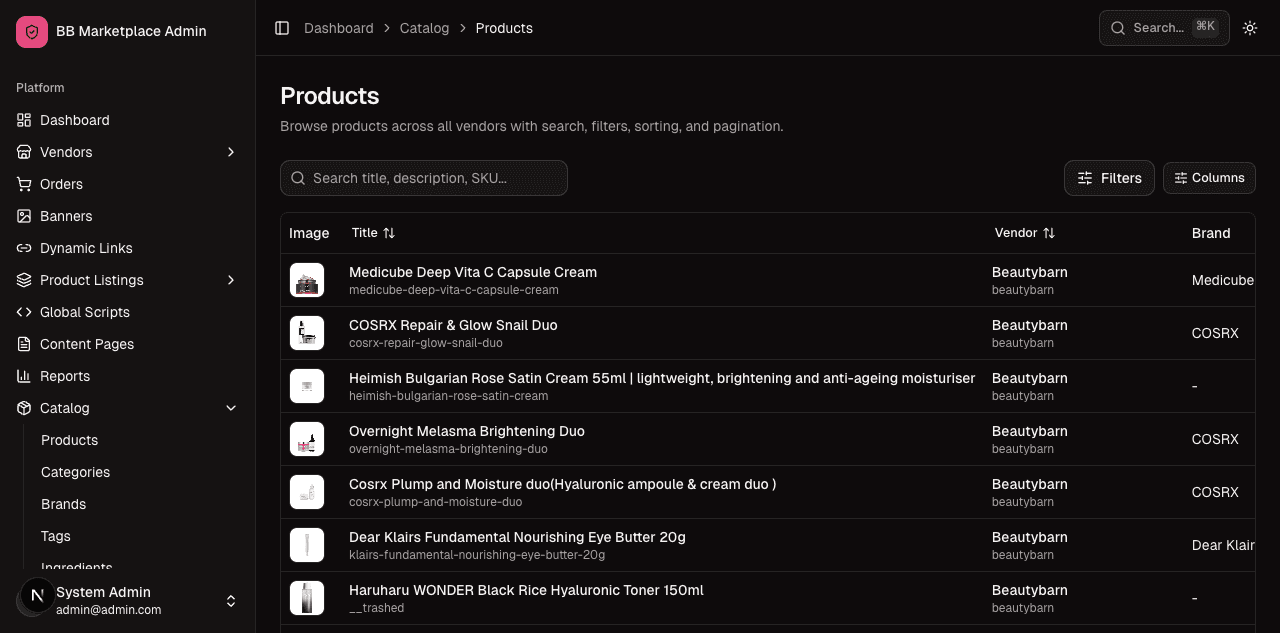Click Medicube Deep Vita C Capsule Cream title

[x=473, y=272]
